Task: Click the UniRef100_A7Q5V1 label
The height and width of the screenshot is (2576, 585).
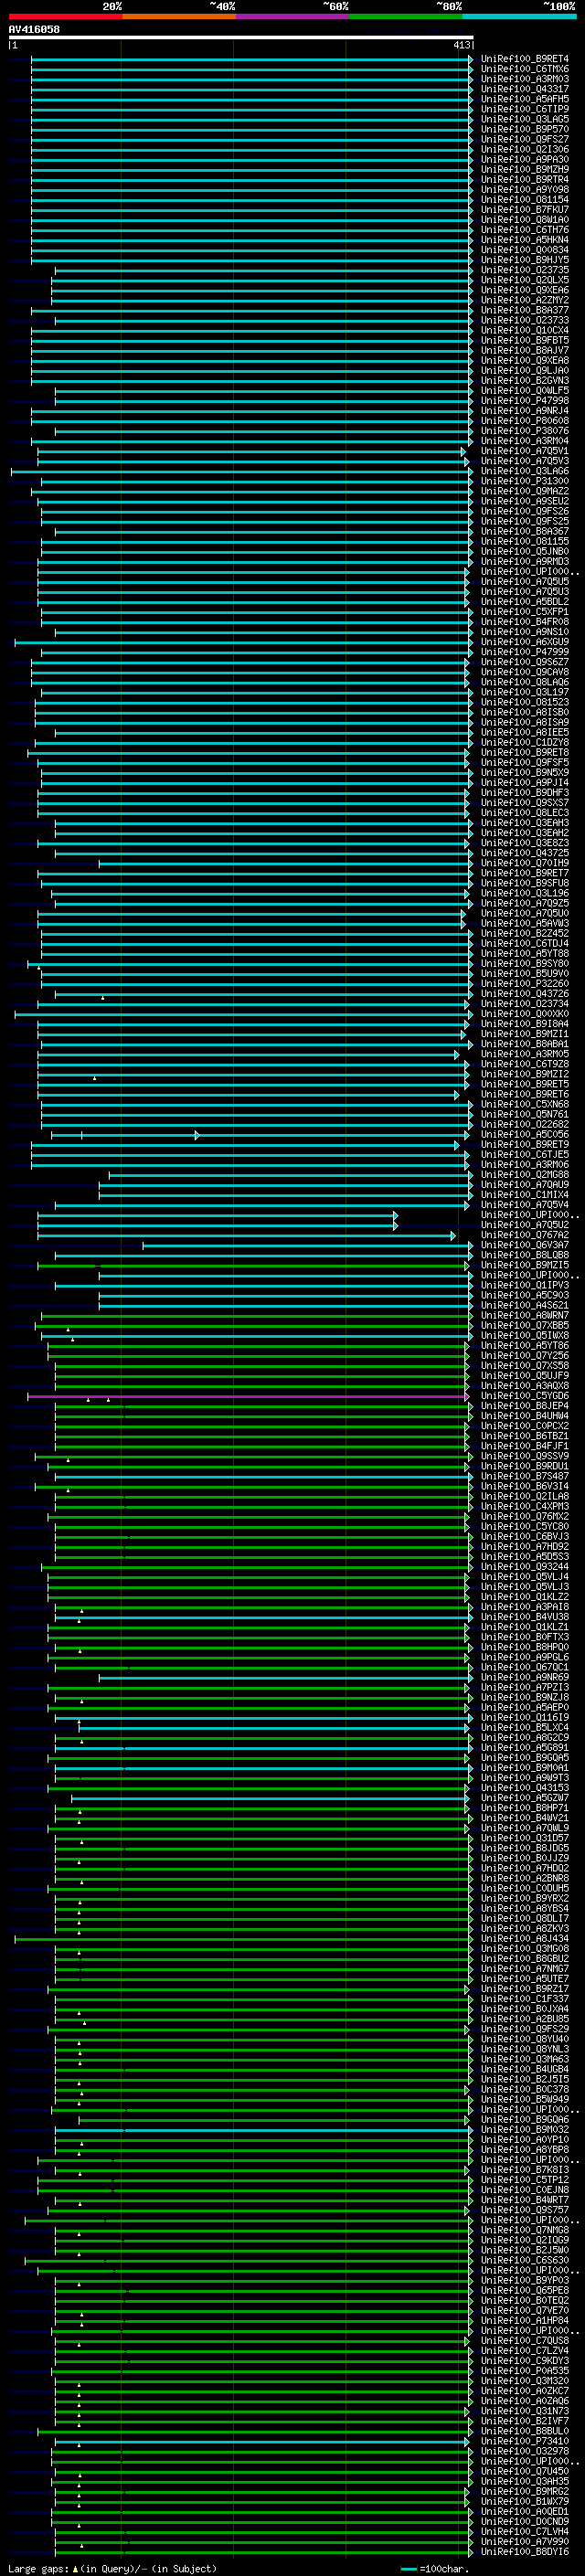Action: [x=524, y=451]
